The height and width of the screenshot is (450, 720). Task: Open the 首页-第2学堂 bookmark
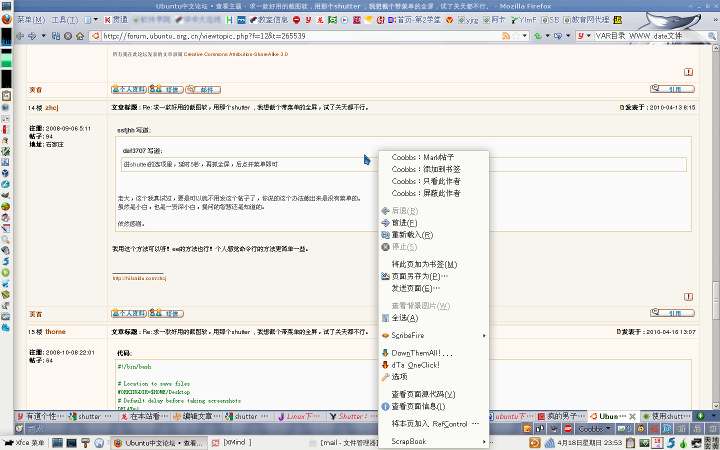[x=414, y=20]
